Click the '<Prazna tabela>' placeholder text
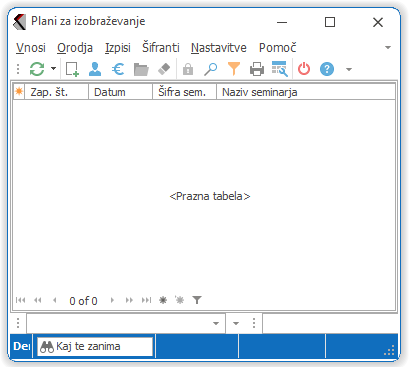Viewport: 412px width, 367px height. (x=210, y=196)
